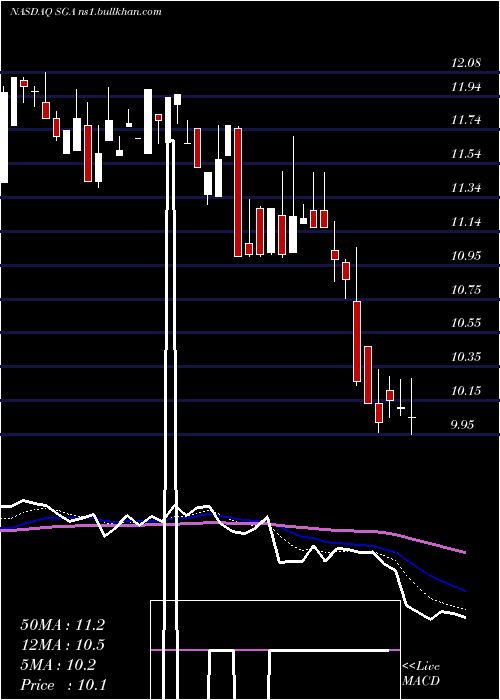Click the 10.35 price axis label
The width and height of the screenshot is (500, 700).
466,357
